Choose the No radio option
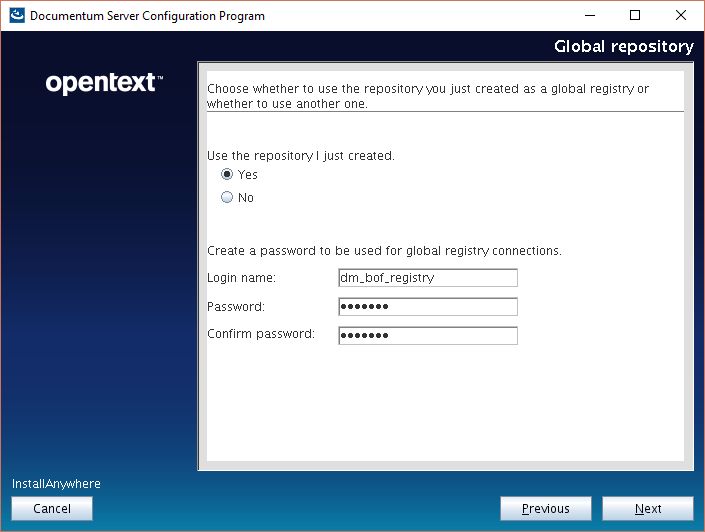Image resolution: width=705 pixels, height=532 pixels. pyautogui.click(x=227, y=198)
